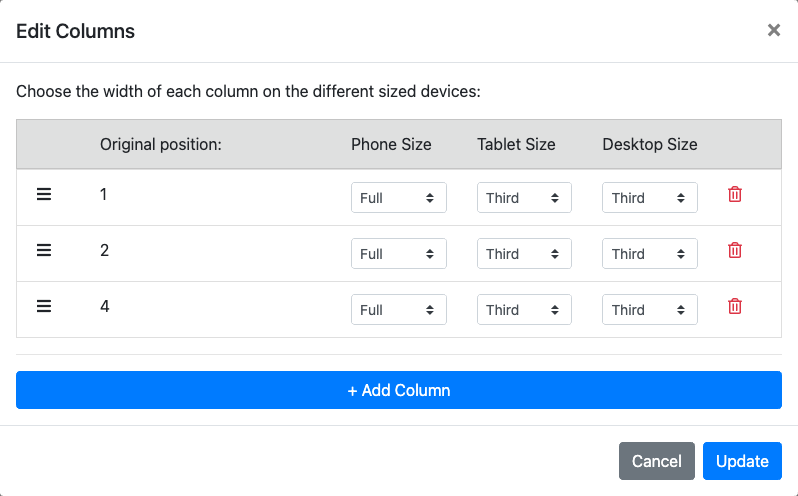
Task: Open Phone Size dropdown for column 2
Action: (x=398, y=254)
